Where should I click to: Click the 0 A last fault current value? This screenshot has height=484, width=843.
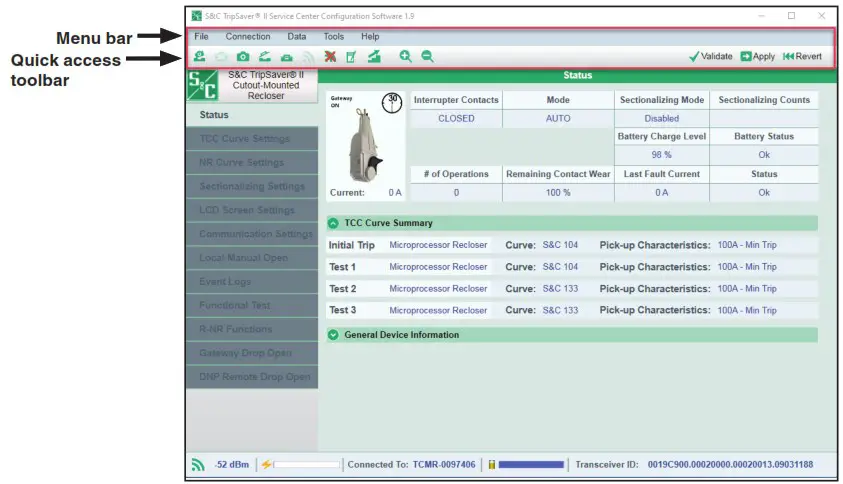tap(662, 193)
